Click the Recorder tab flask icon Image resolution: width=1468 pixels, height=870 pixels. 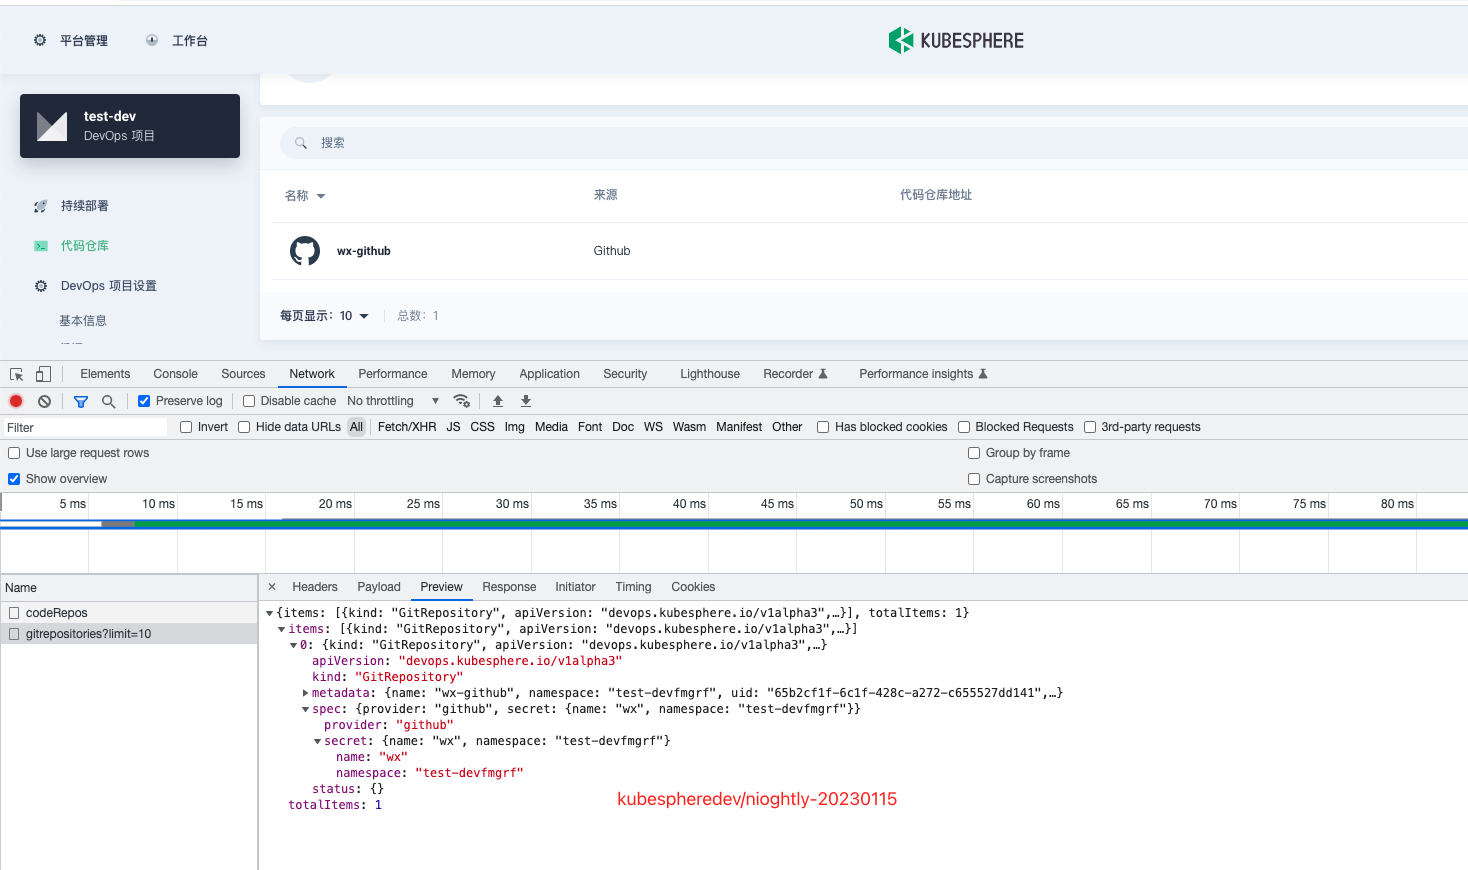(x=823, y=374)
